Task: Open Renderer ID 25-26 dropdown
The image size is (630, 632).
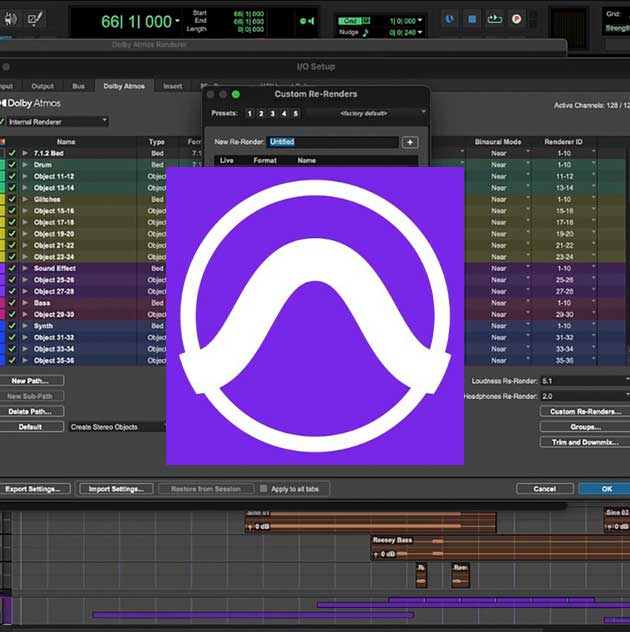Action: click(593, 280)
